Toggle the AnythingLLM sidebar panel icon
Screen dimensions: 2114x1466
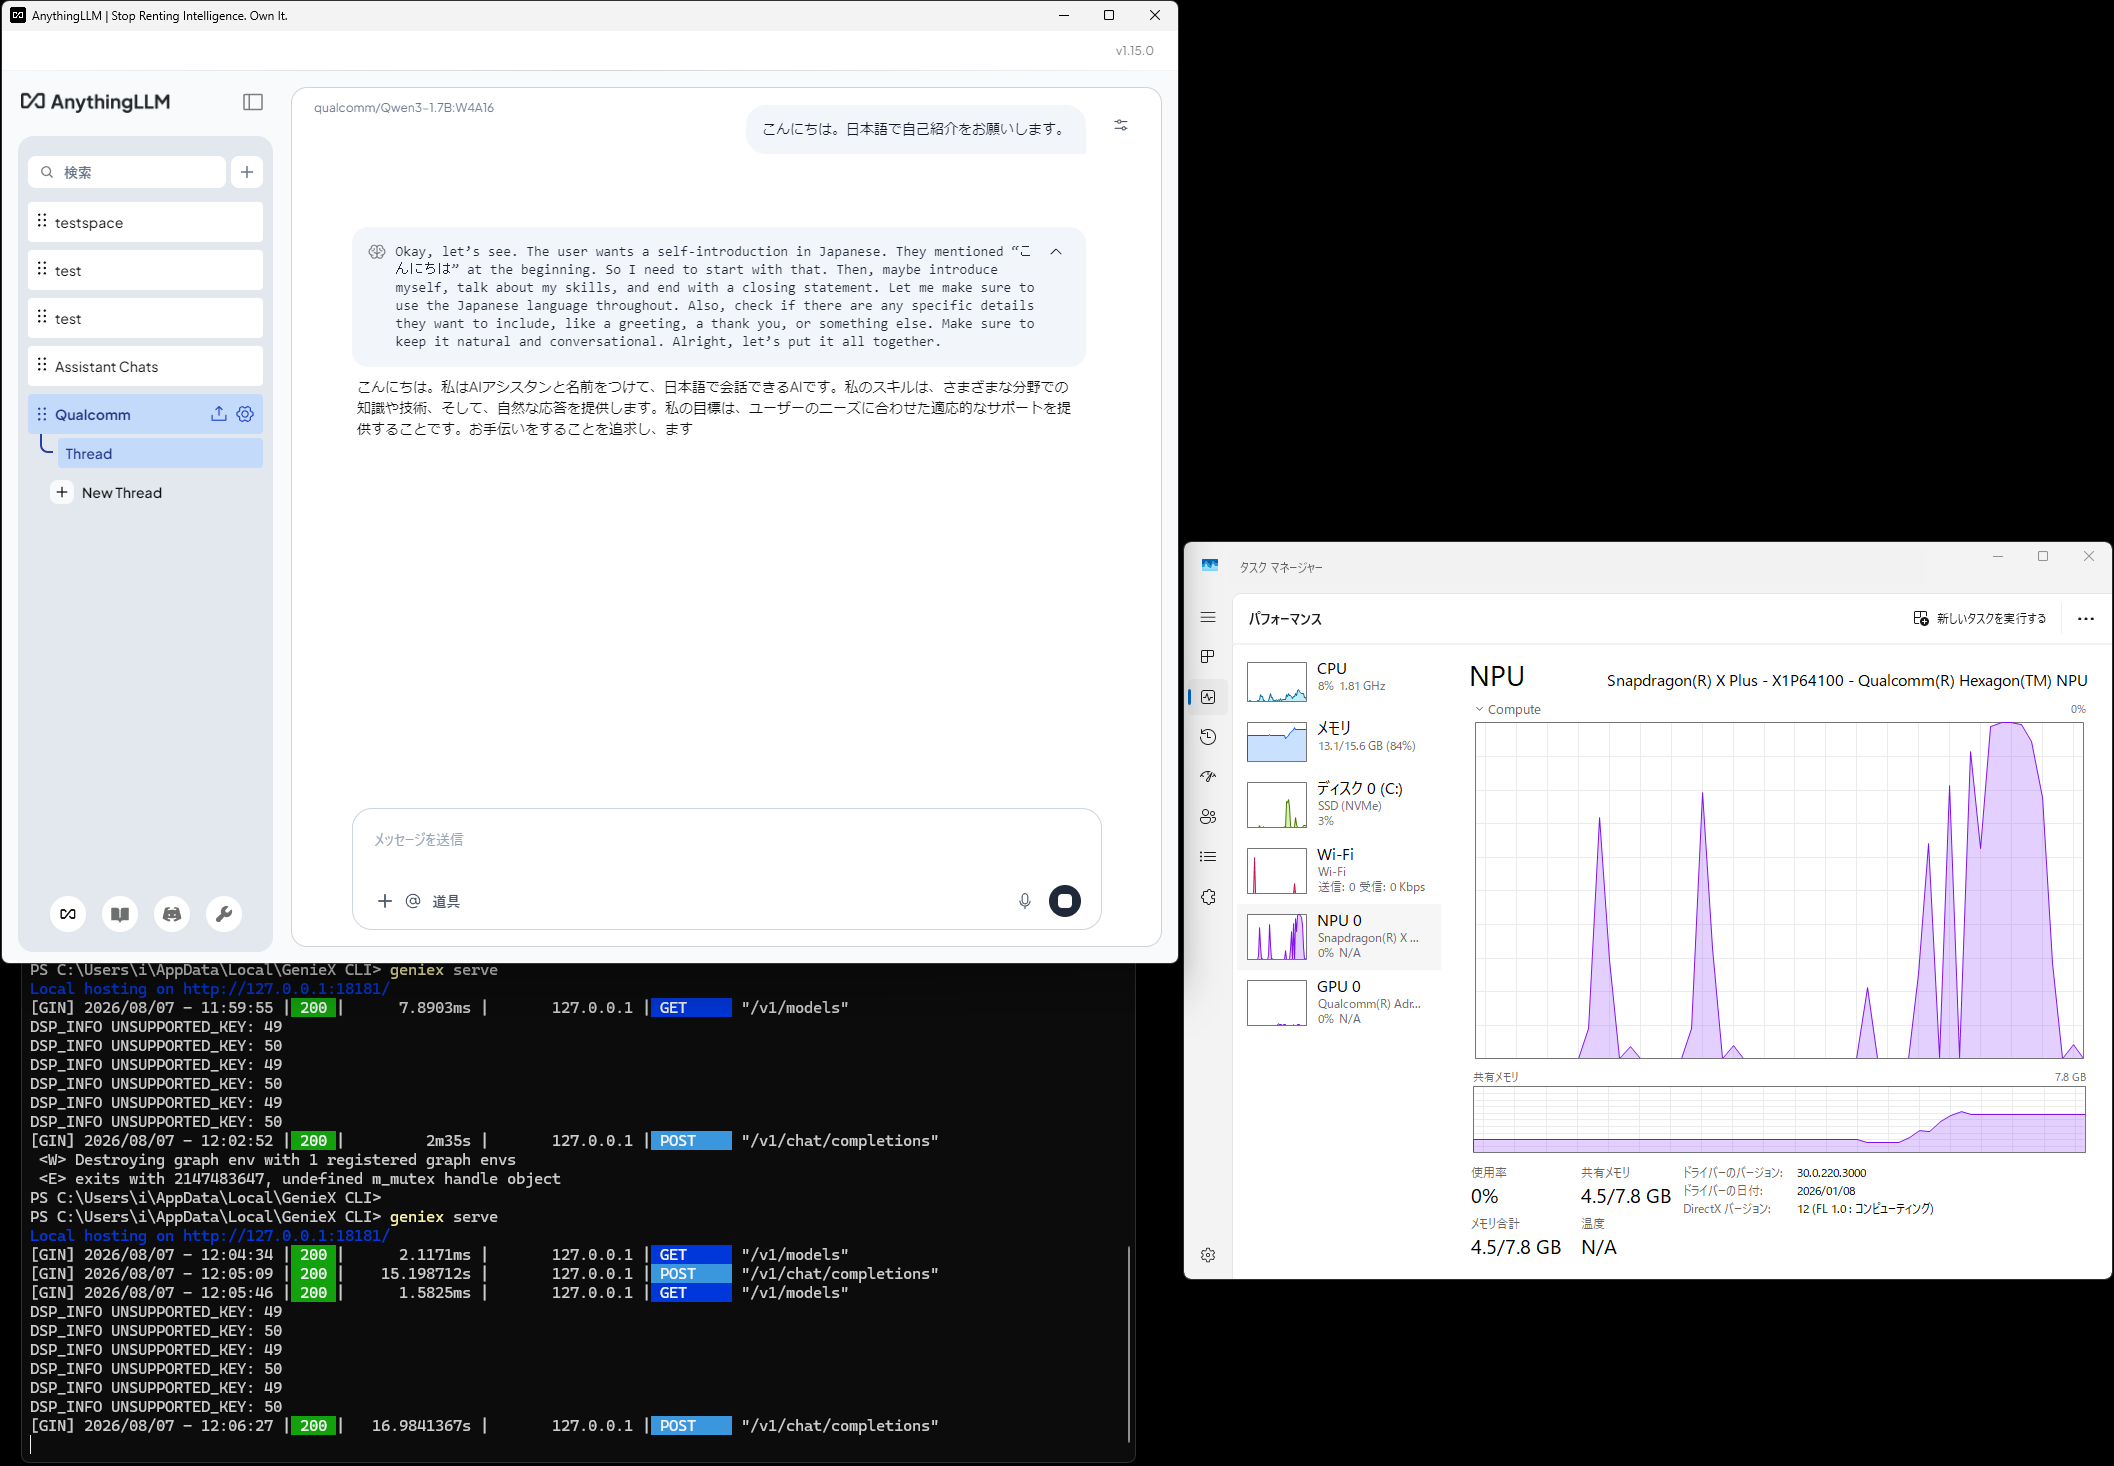[x=253, y=102]
